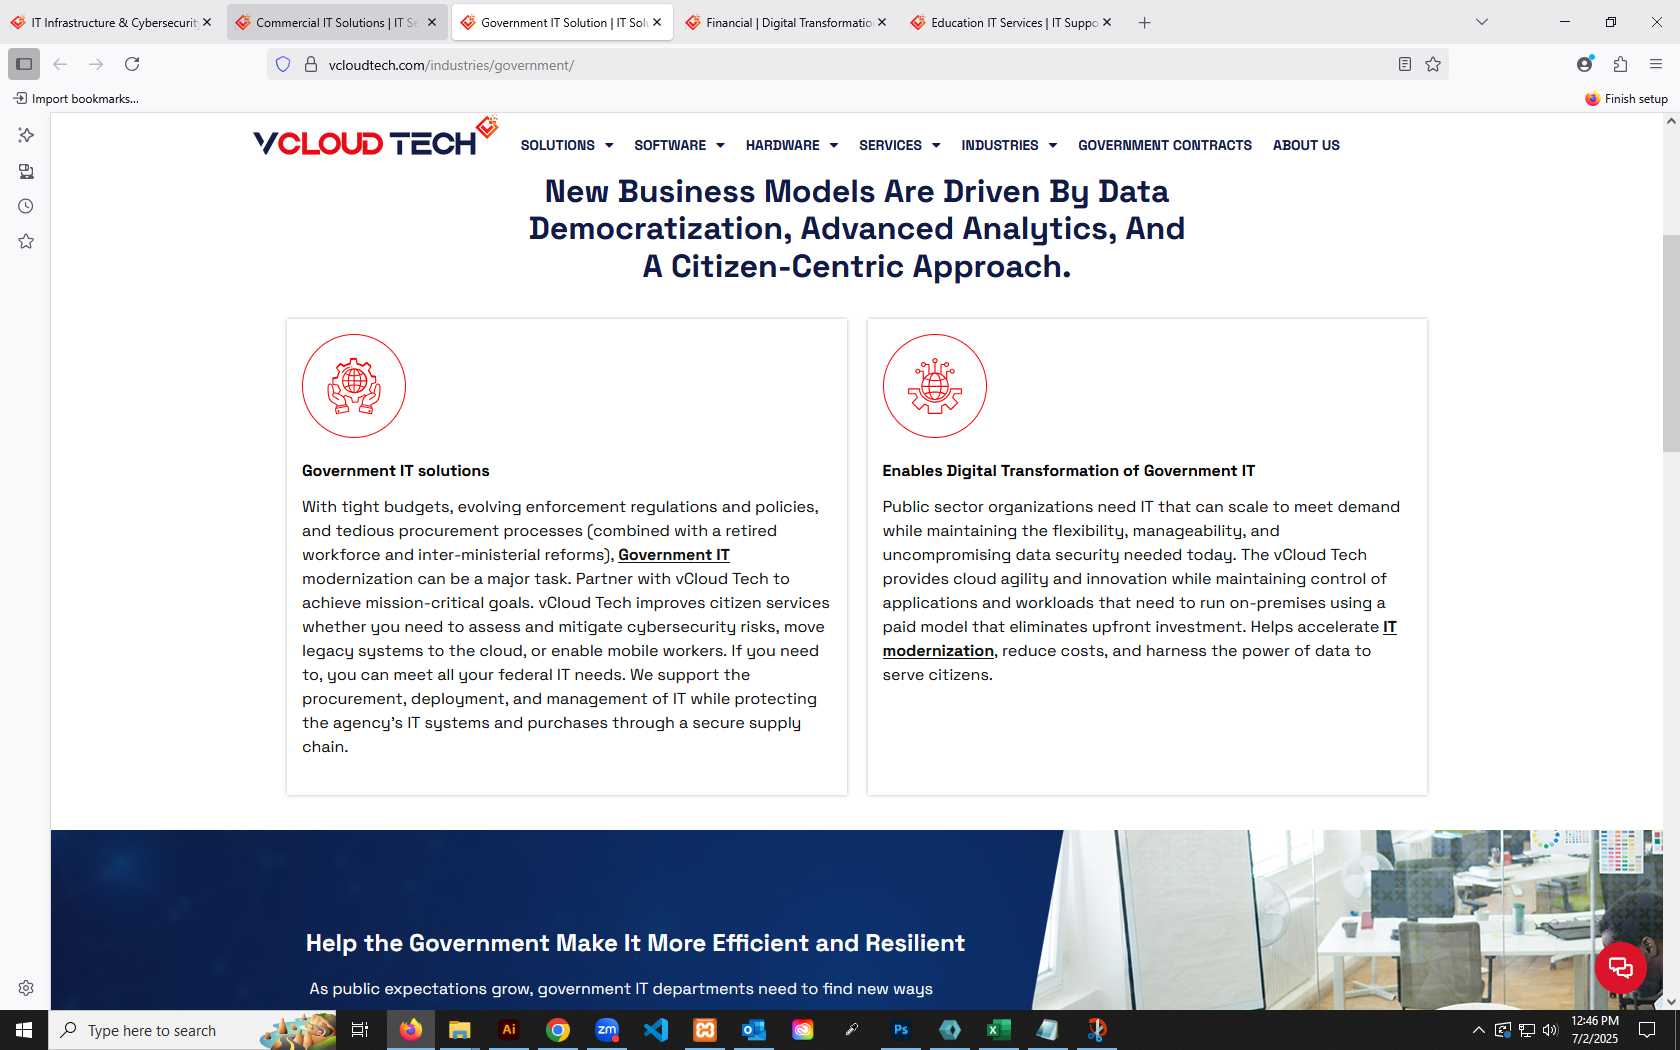Follow the IT modernization link
The width and height of the screenshot is (1680, 1050).
pyautogui.click(x=938, y=651)
